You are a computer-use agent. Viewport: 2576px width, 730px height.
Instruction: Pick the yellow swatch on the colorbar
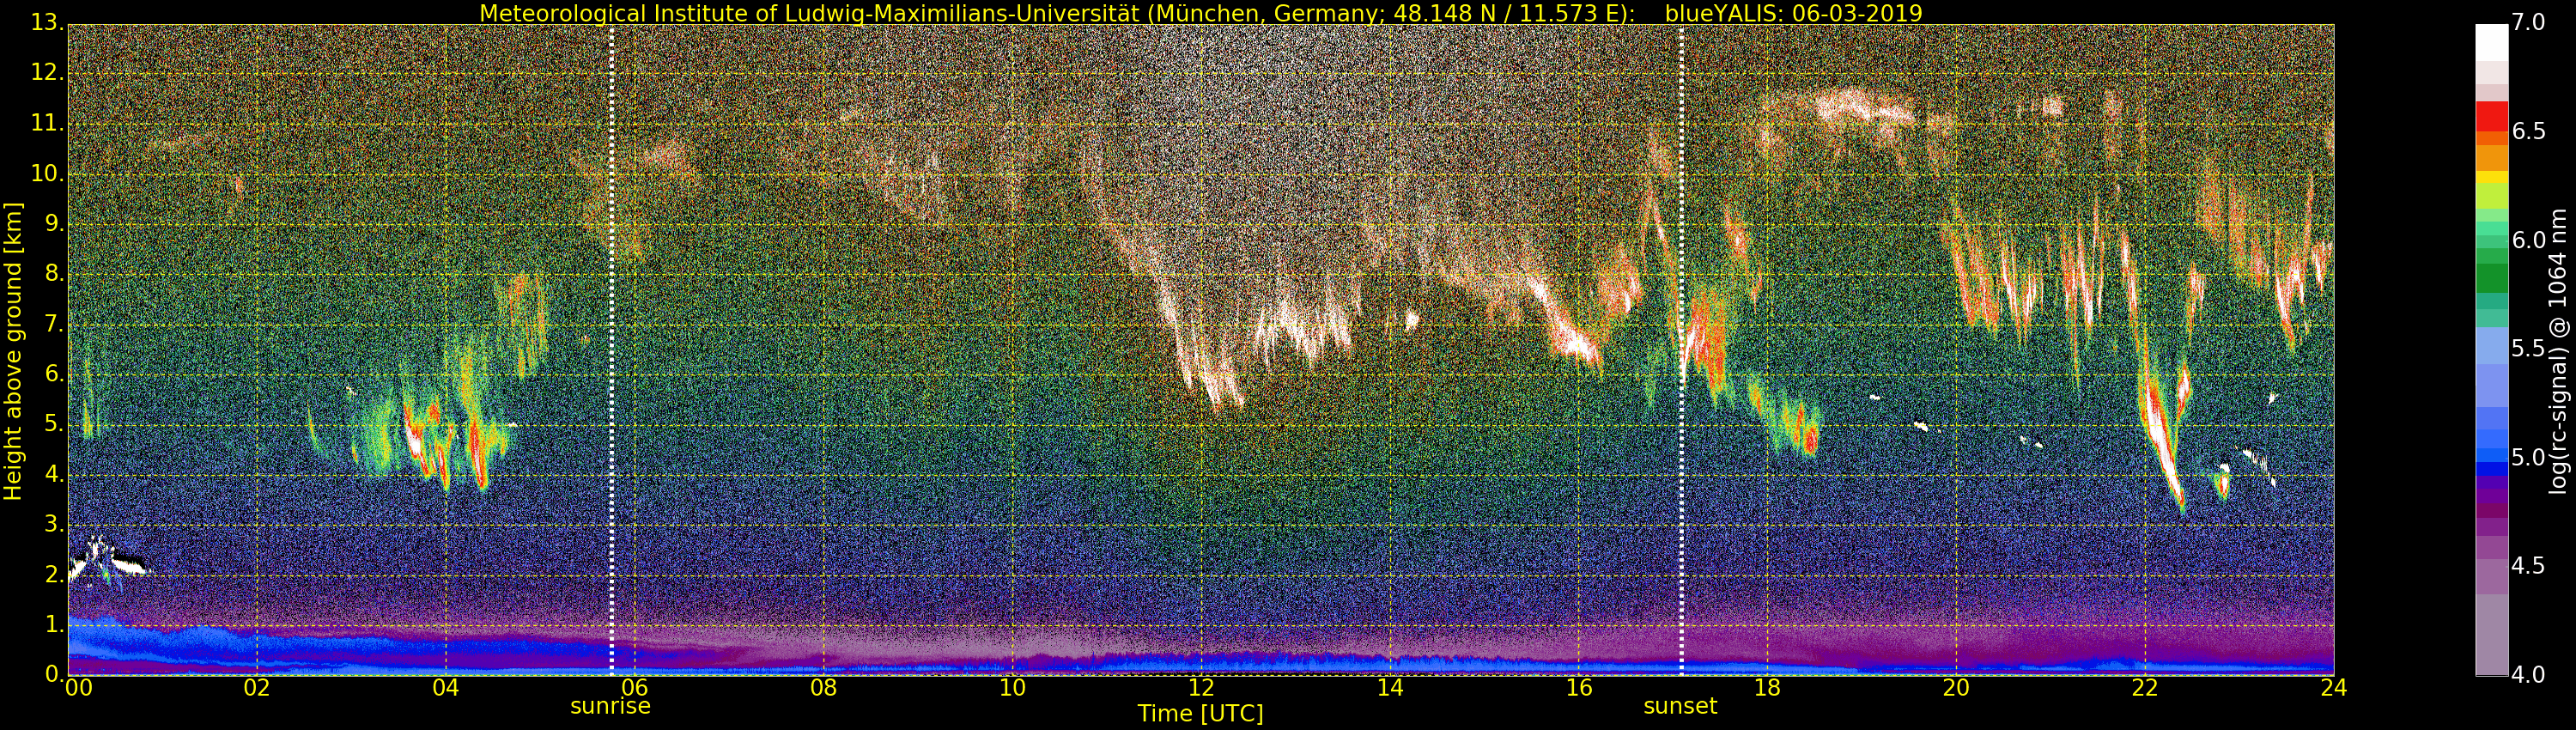pyautogui.click(x=2491, y=177)
